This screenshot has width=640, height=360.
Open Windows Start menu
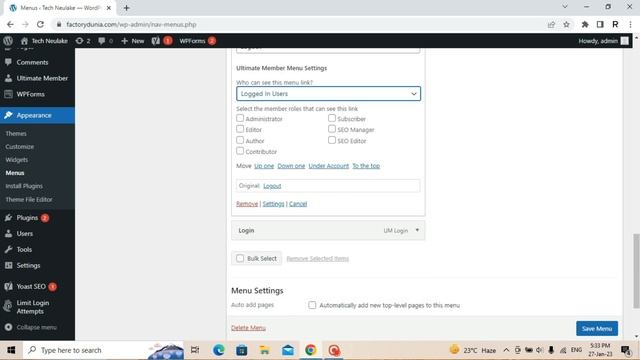pos(11,350)
